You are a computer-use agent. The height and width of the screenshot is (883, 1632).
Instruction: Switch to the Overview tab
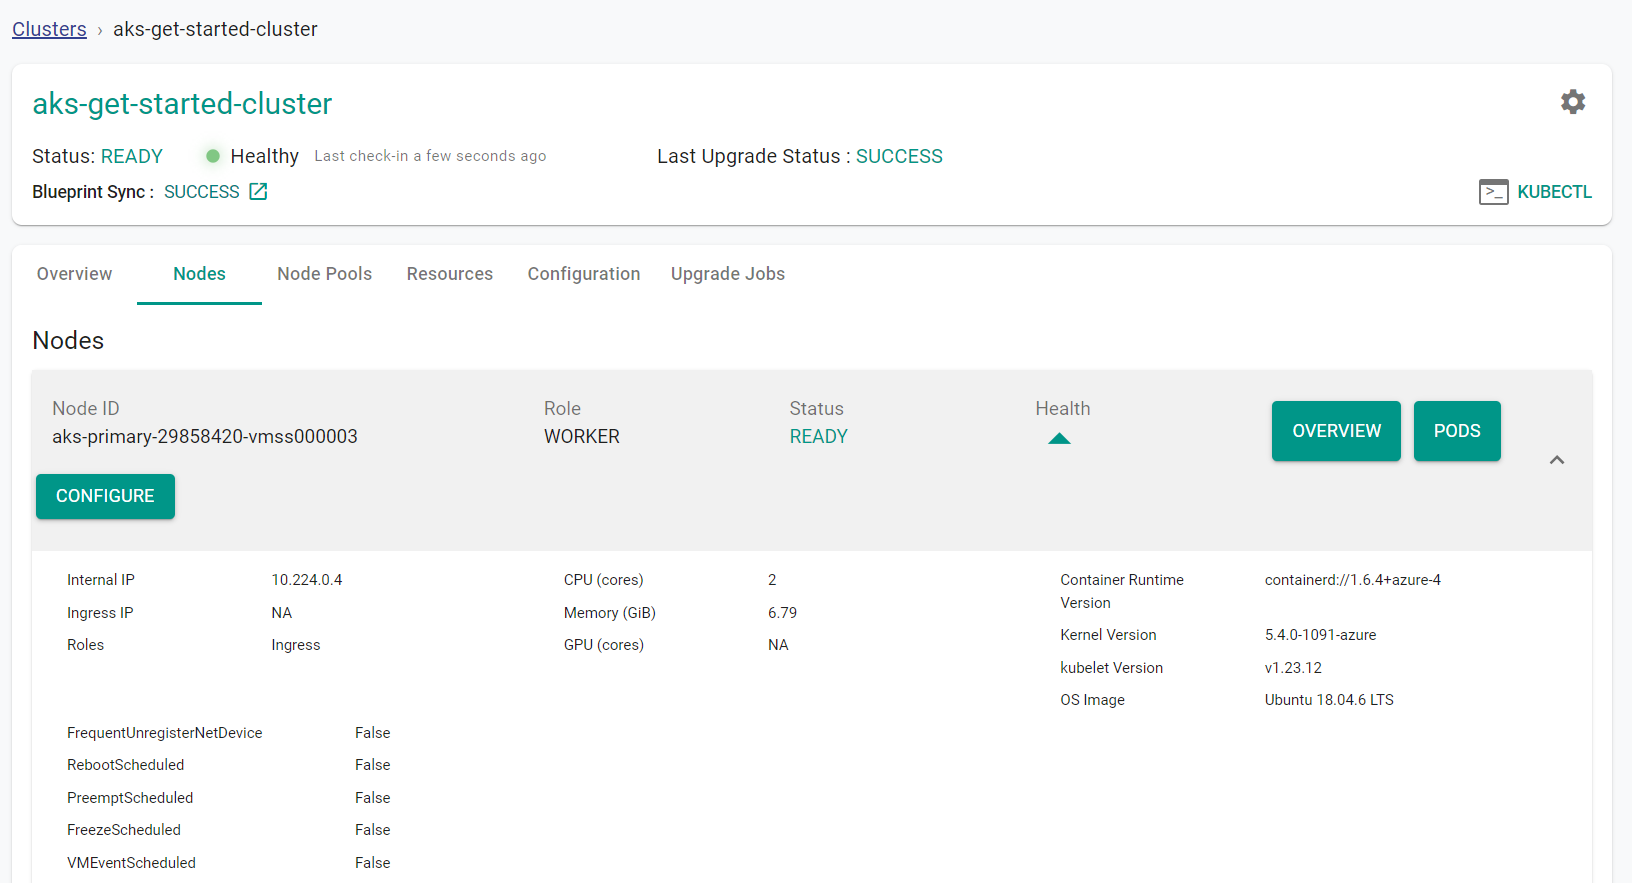click(x=74, y=274)
